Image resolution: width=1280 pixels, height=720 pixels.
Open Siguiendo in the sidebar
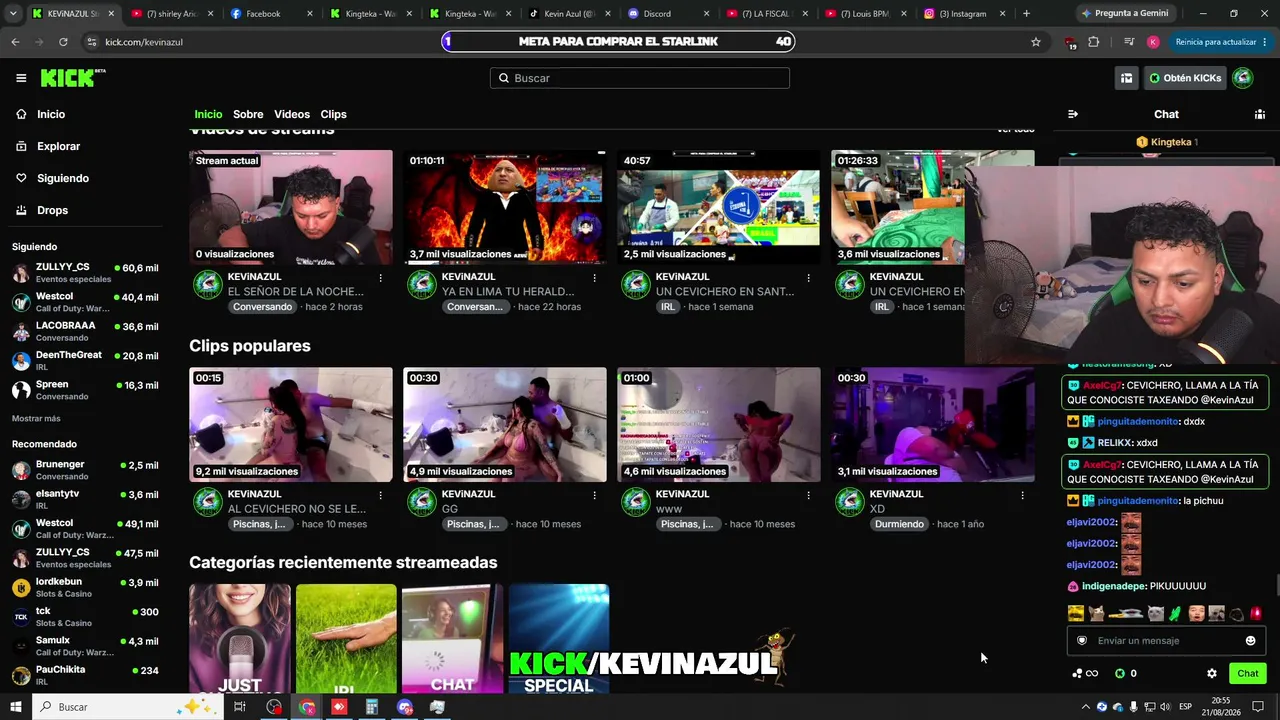coord(63,178)
